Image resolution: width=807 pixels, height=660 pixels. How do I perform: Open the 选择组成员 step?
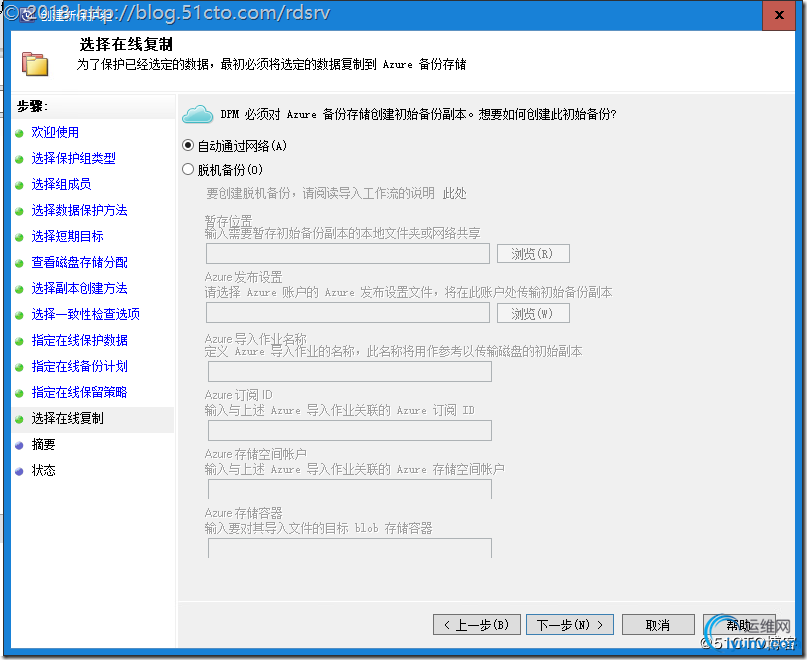tap(61, 184)
